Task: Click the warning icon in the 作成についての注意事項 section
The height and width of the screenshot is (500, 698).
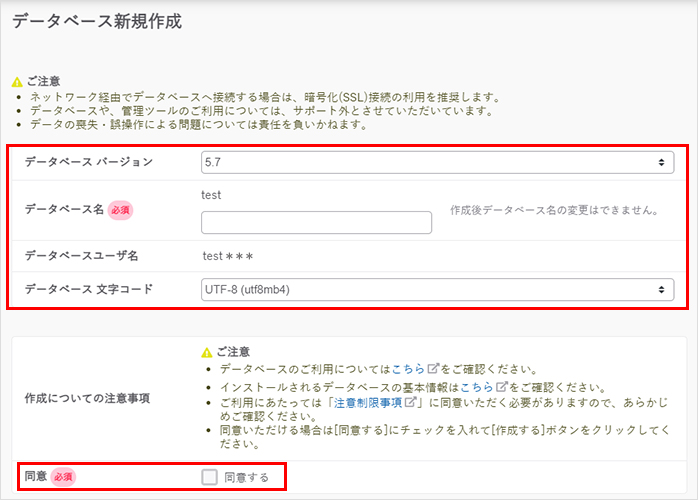Action: pos(207,353)
